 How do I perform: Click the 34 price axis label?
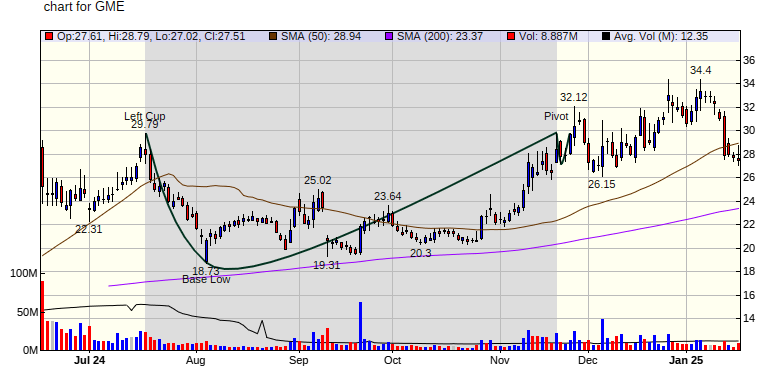pyautogui.click(x=750, y=84)
